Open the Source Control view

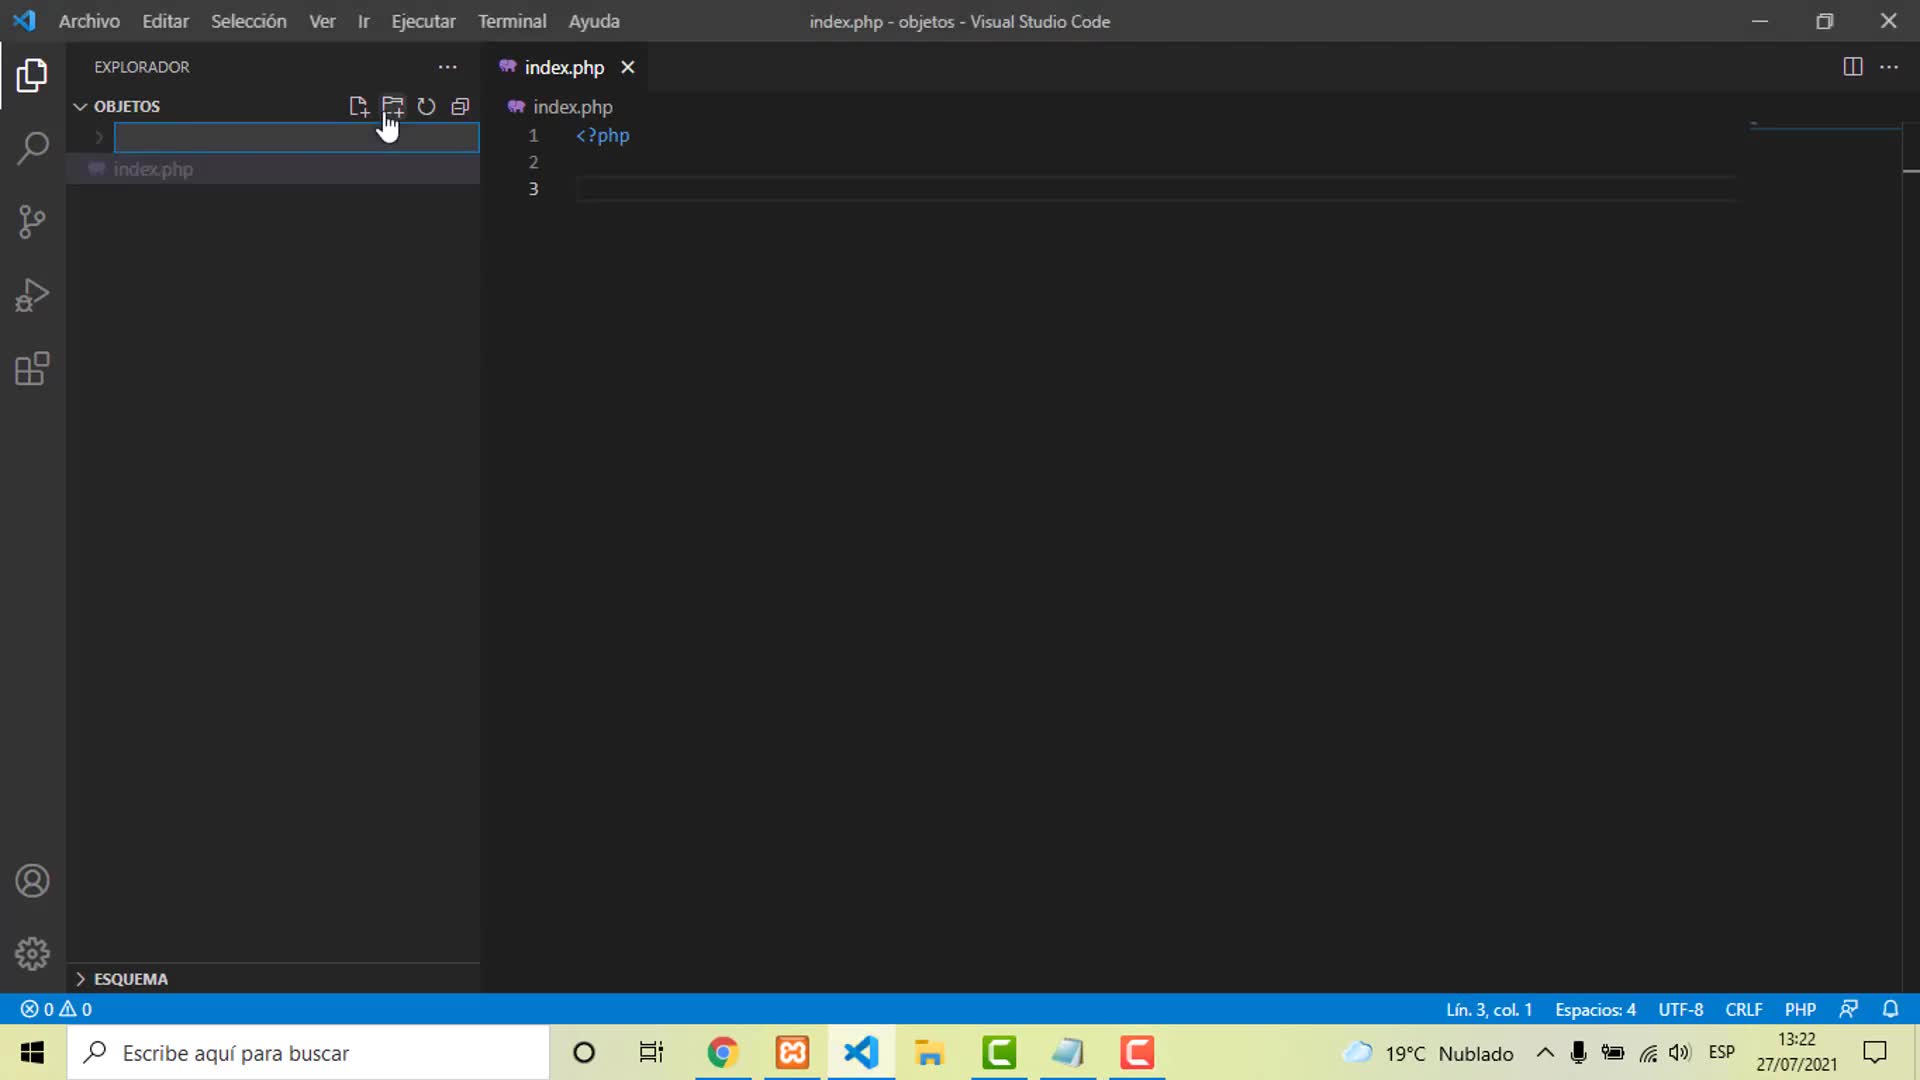32,222
